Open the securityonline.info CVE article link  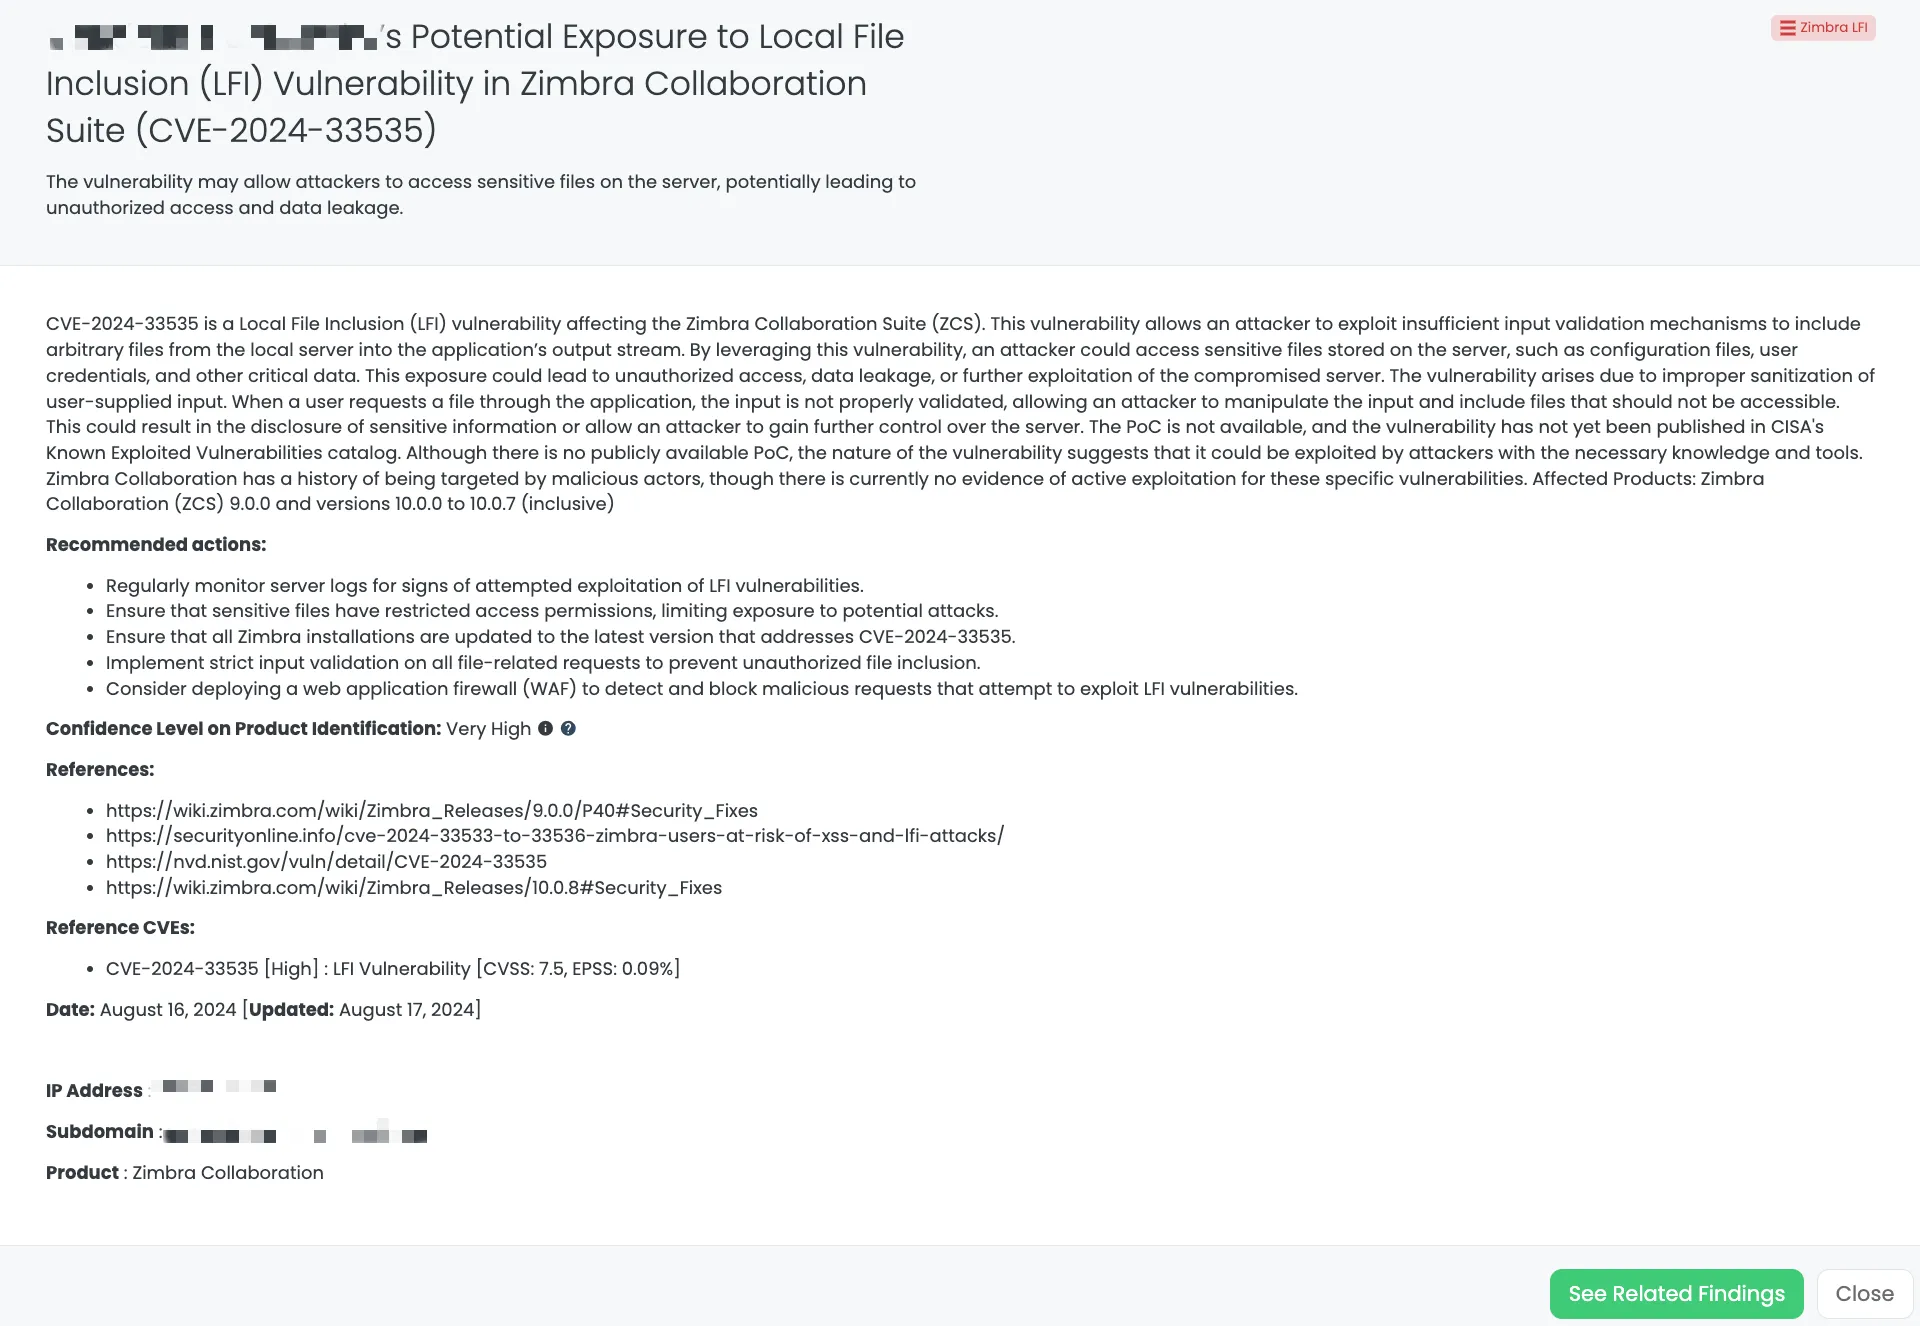click(x=554, y=836)
